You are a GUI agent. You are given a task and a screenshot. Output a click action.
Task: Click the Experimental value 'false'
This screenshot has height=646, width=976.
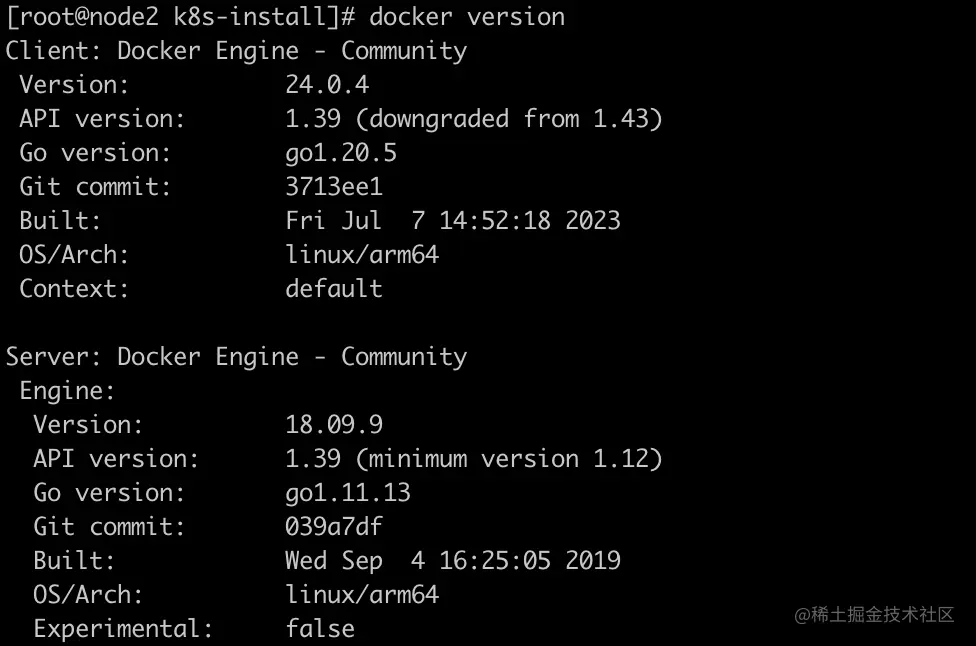pyautogui.click(x=320, y=629)
